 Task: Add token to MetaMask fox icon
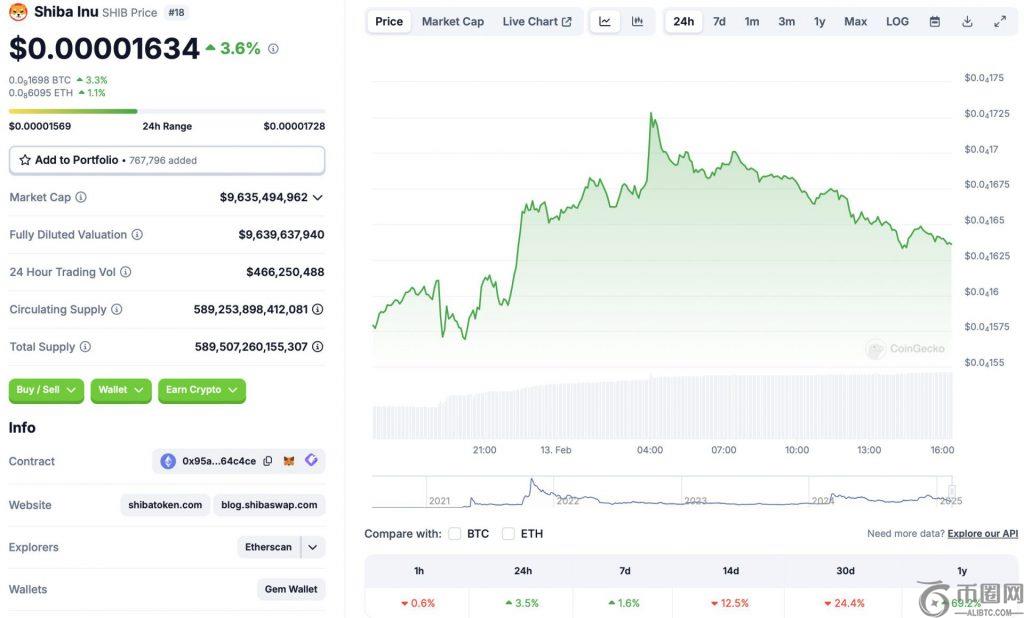click(289, 461)
